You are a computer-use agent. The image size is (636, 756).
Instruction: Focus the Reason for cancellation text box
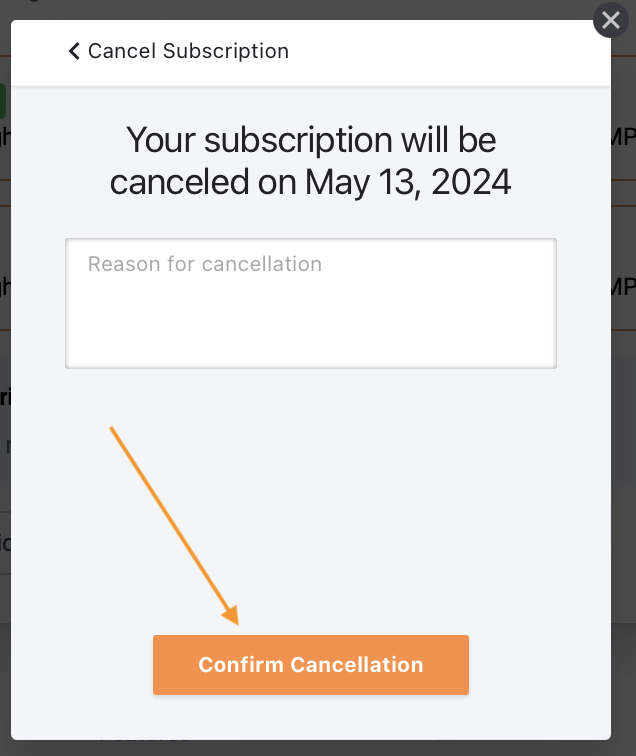[310, 303]
